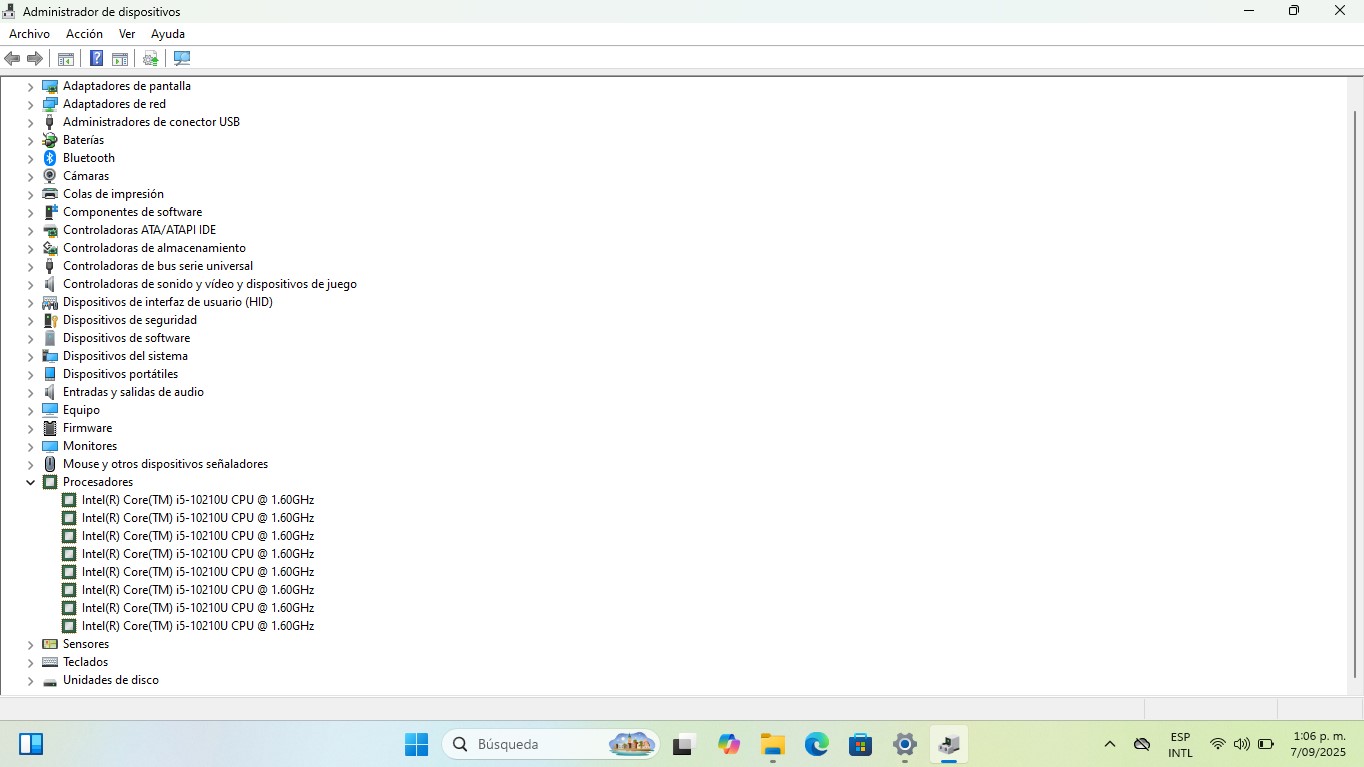Click the Firmware chip icon

50,428
